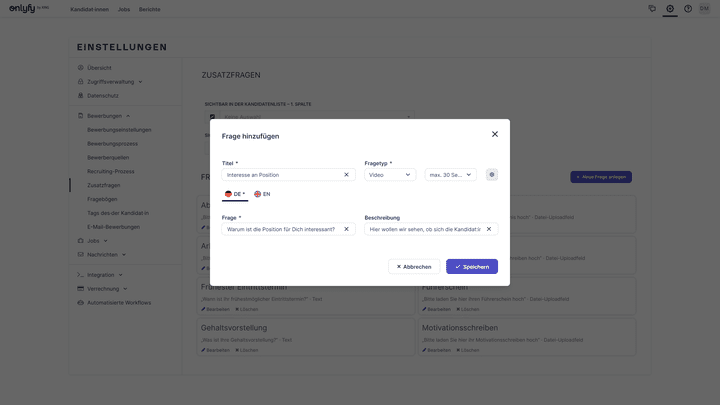Open the help icon in top bar
The height and width of the screenshot is (405, 720).
click(x=688, y=8)
